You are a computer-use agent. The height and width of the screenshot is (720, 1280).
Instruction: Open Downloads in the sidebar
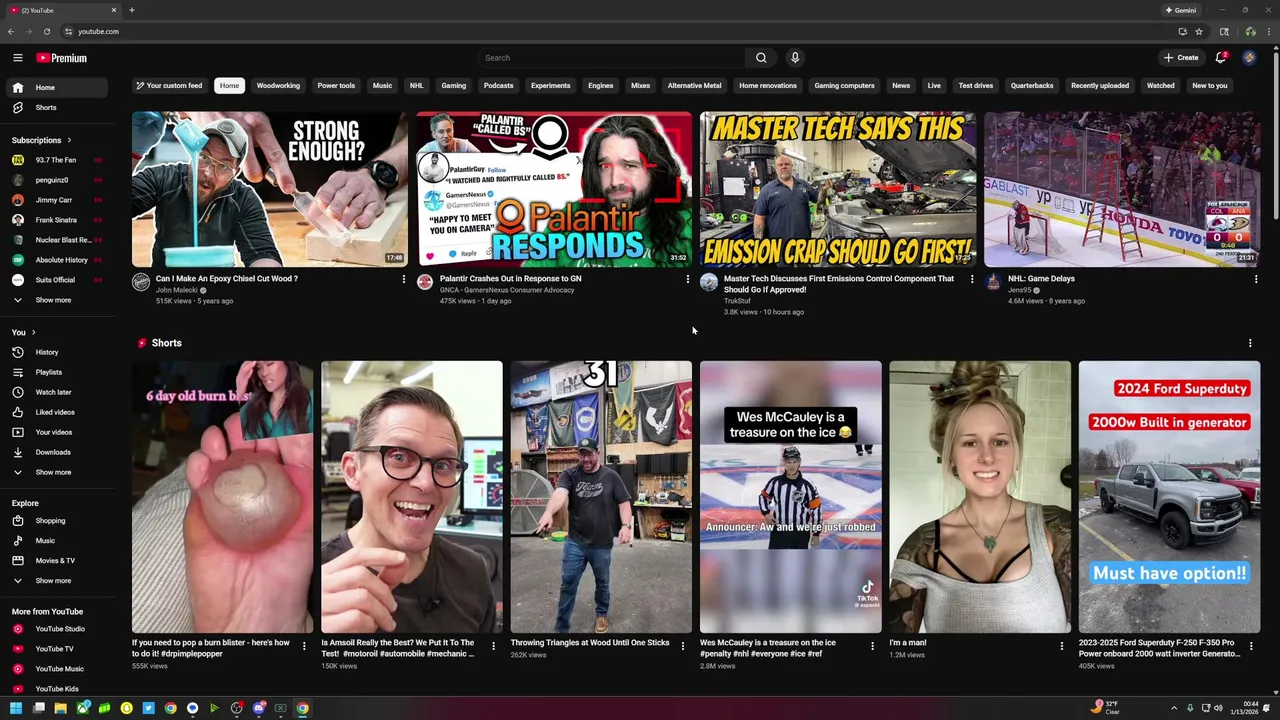click(55, 452)
